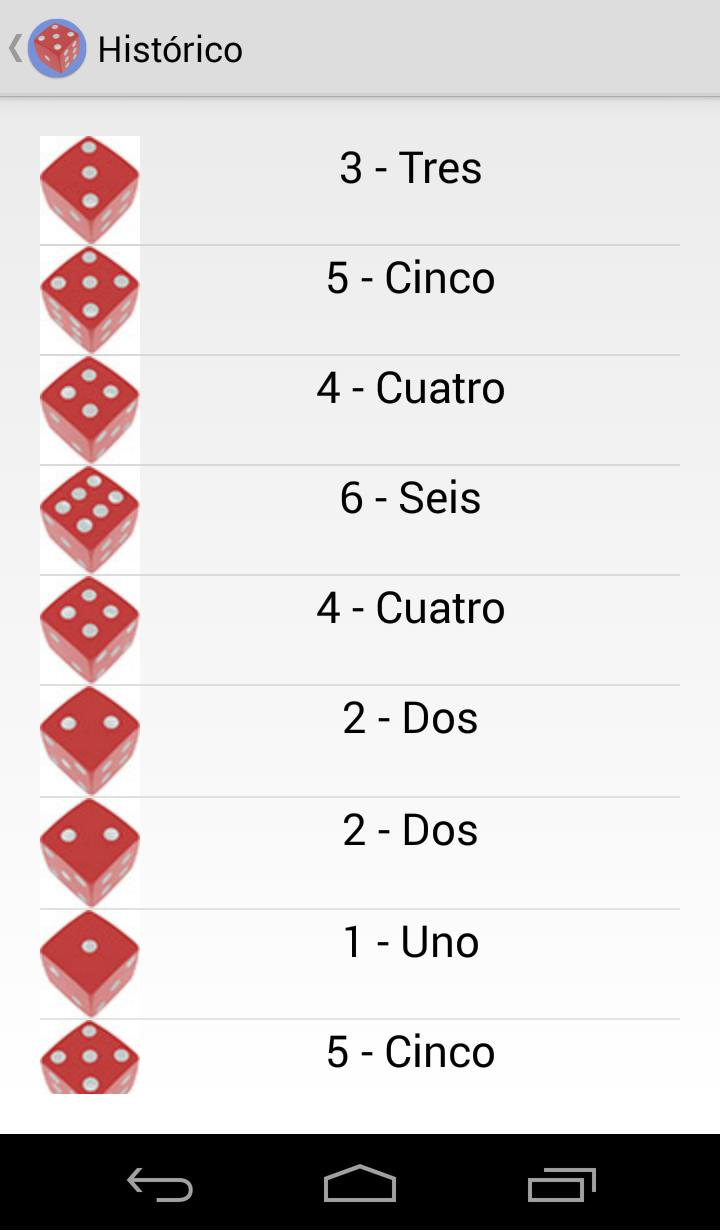This screenshot has width=721, height=1232.
Task: Tap the Android back navigation icon
Action: pyautogui.click(x=160, y=1185)
